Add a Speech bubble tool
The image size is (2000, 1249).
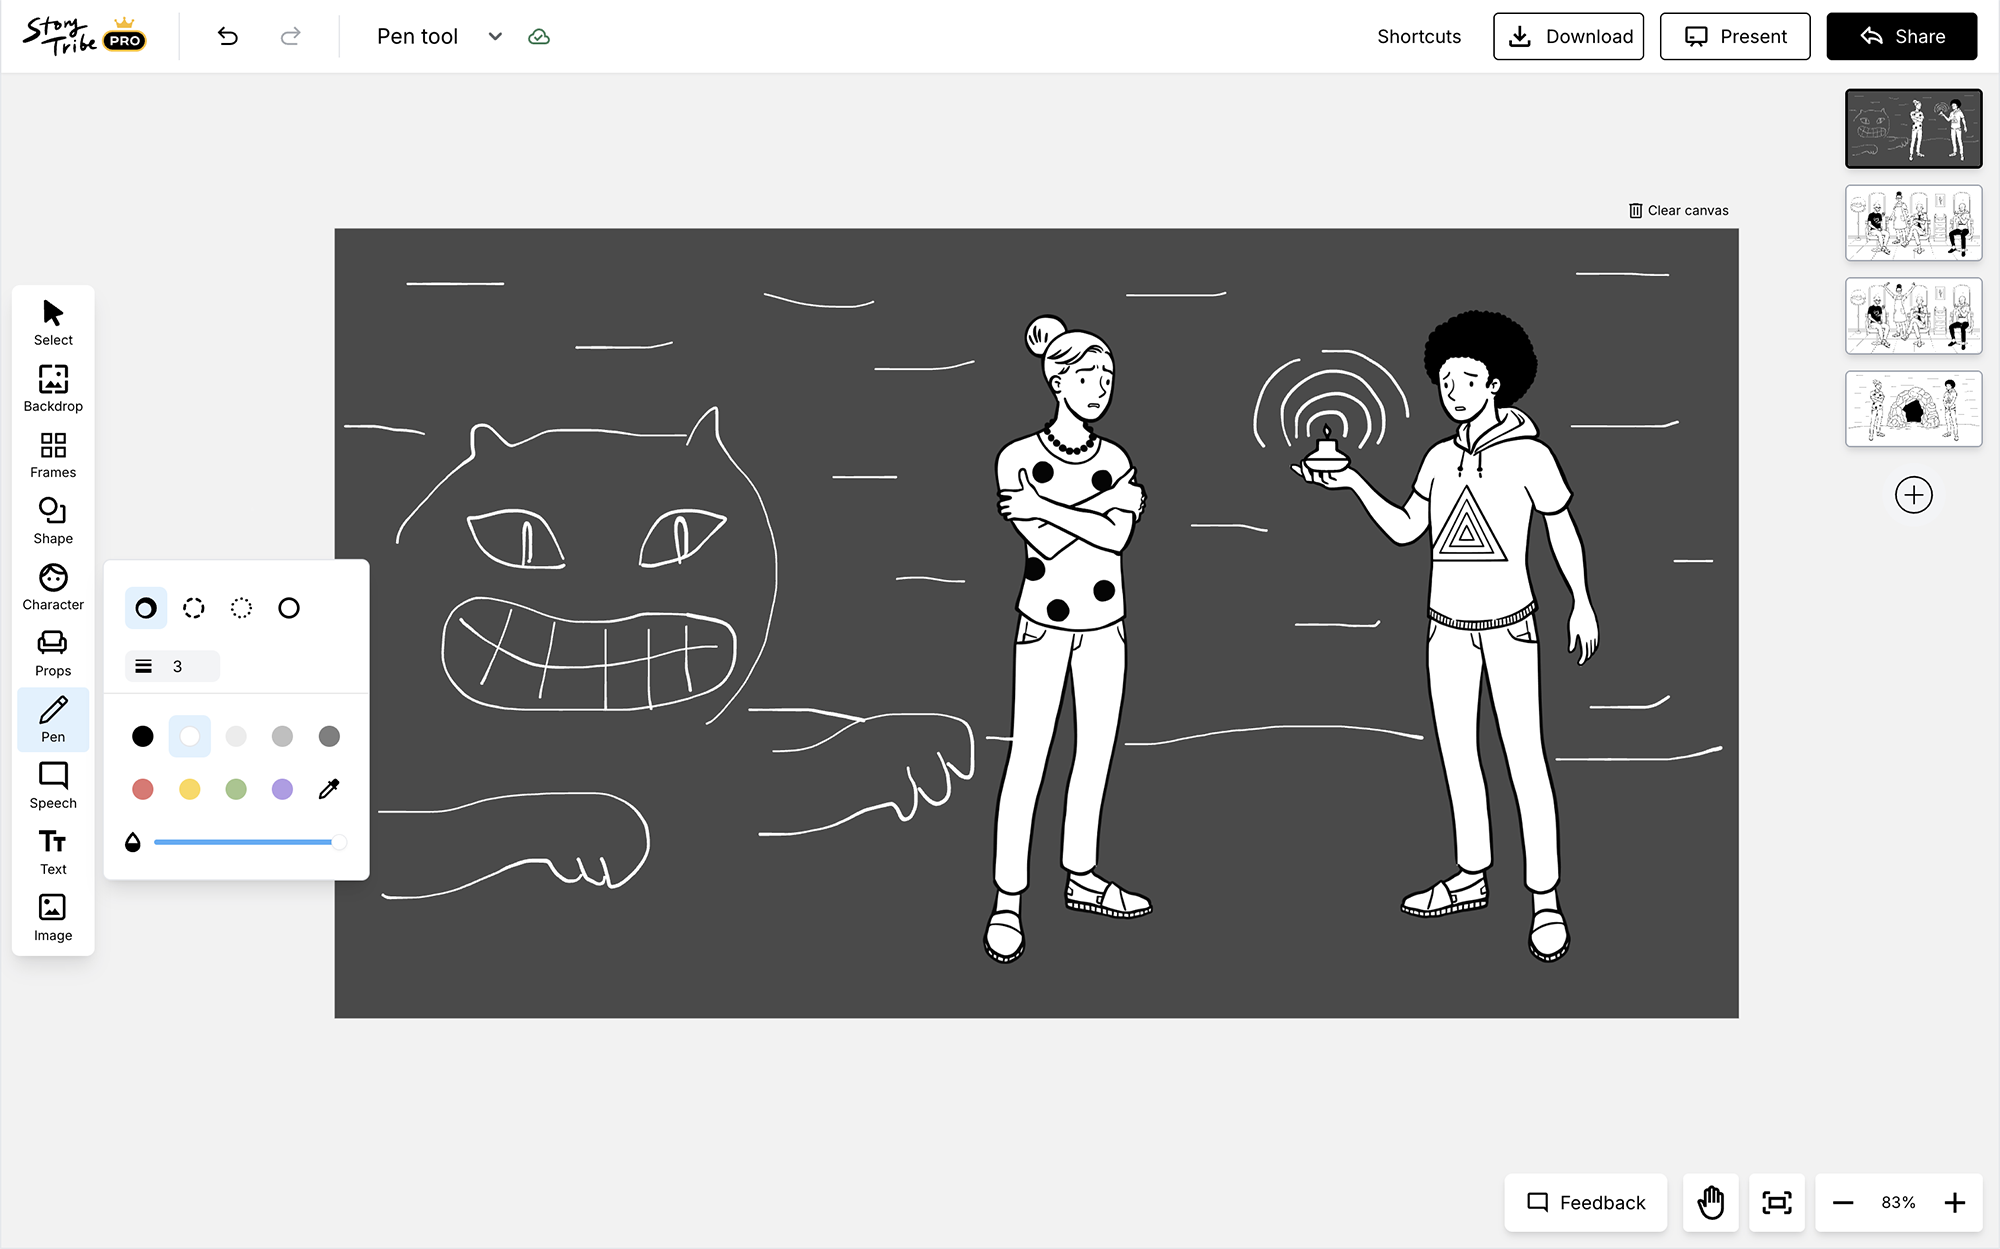[x=53, y=785]
